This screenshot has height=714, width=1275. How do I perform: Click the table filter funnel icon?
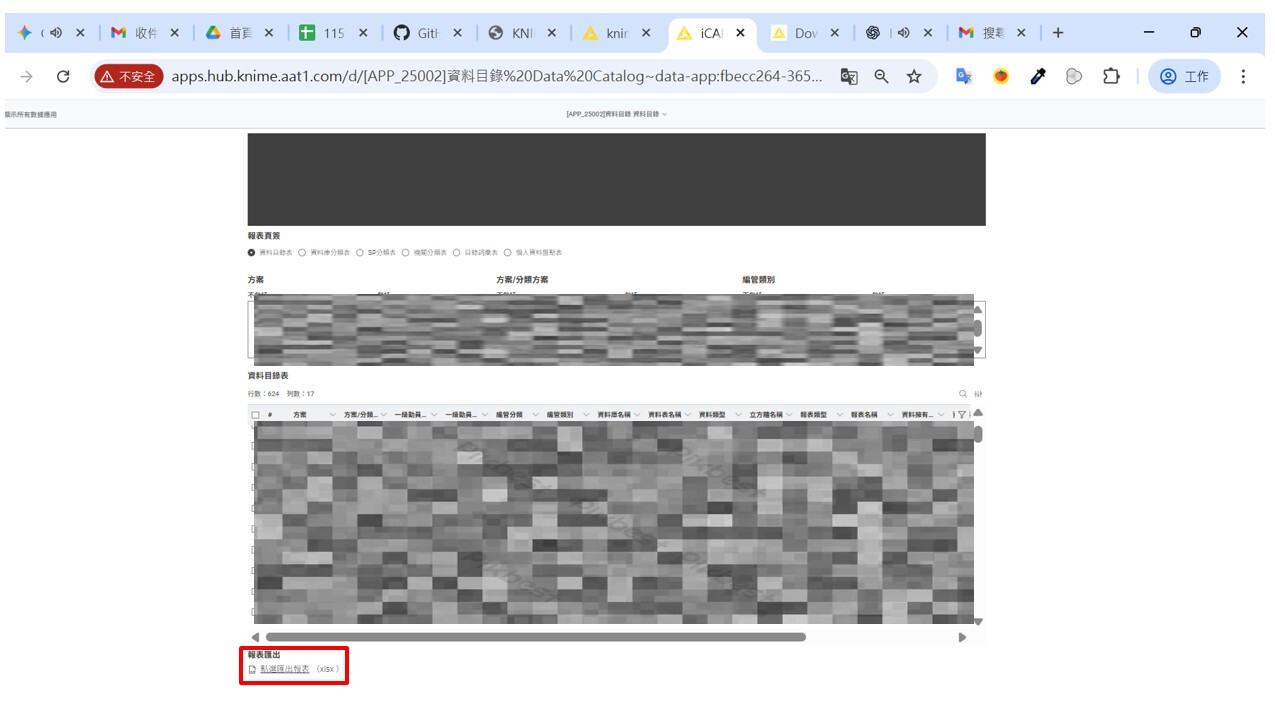962,414
